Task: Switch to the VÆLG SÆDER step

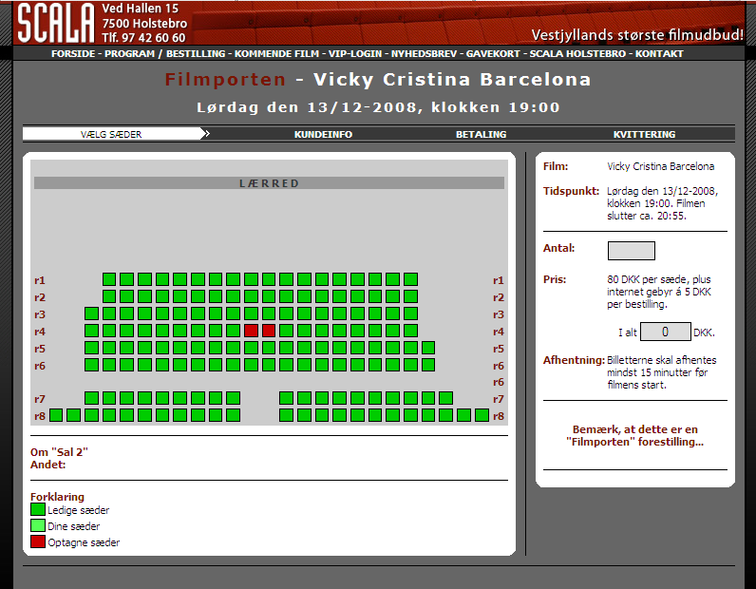Action: pos(111,134)
